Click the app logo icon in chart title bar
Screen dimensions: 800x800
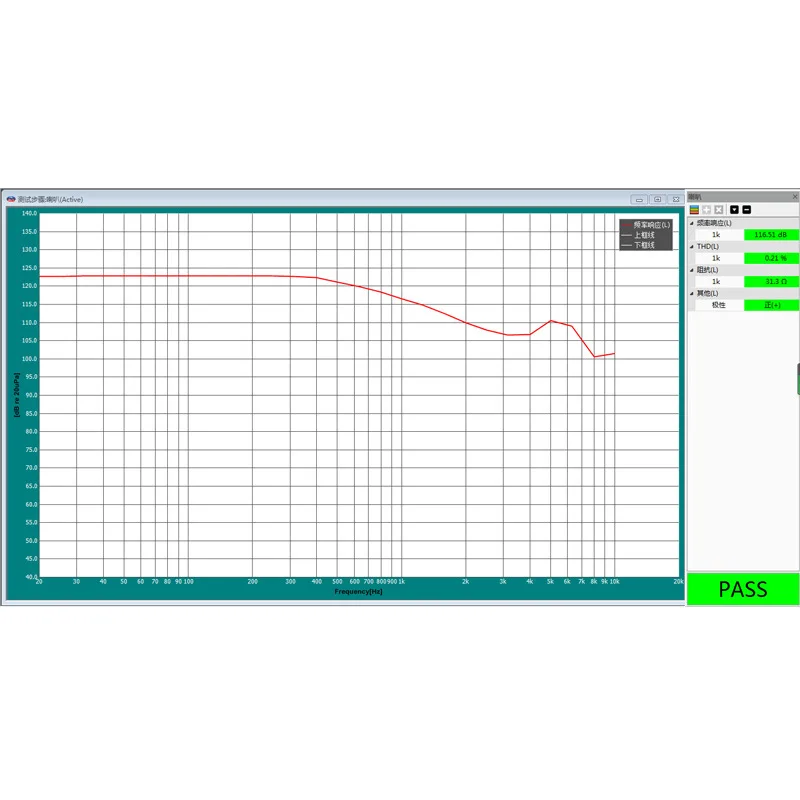(11, 199)
